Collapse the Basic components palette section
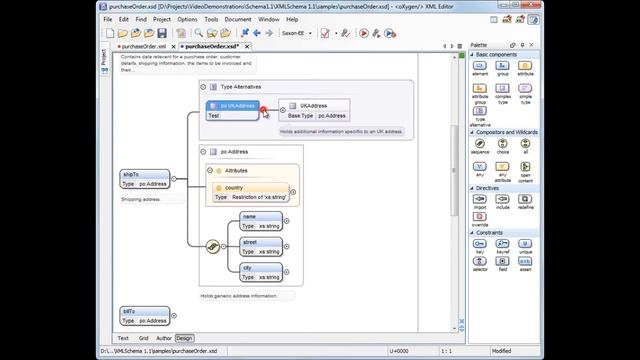Image resolution: width=640 pixels, height=360 pixels. click(x=472, y=54)
